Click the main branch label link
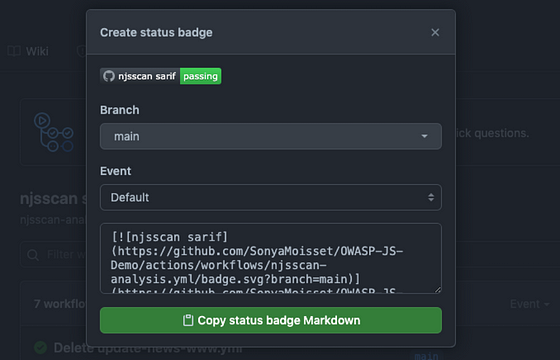 coord(426,355)
